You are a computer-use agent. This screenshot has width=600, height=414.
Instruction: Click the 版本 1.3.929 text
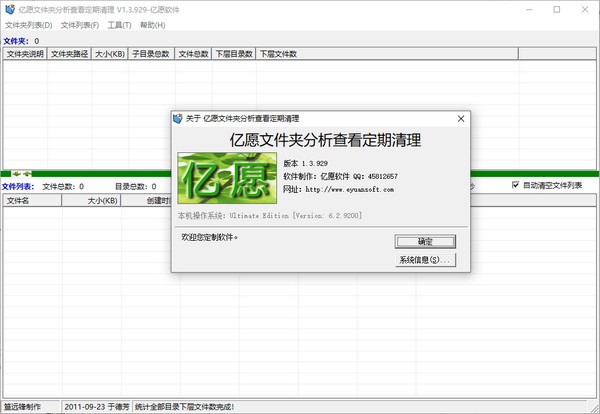305,163
